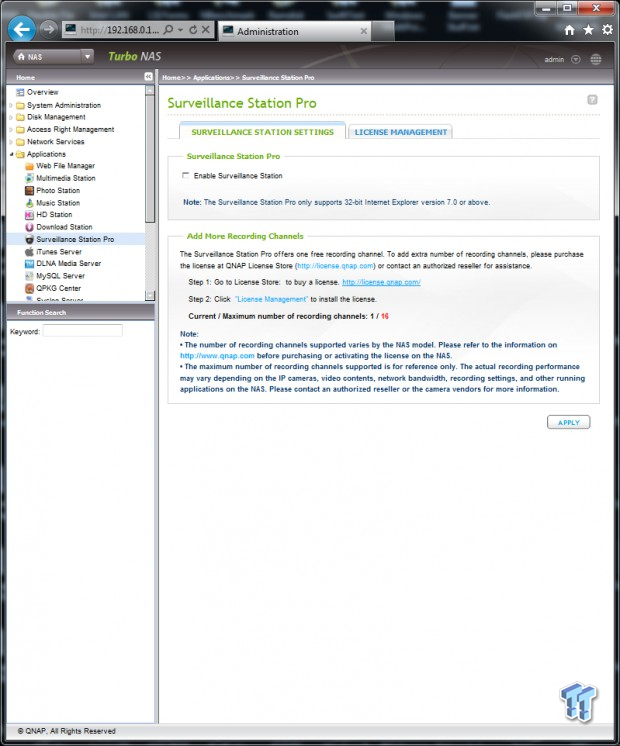Click the iTunes Server apple icon
This screenshot has width=620, height=746.
click(x=30, y=252)
